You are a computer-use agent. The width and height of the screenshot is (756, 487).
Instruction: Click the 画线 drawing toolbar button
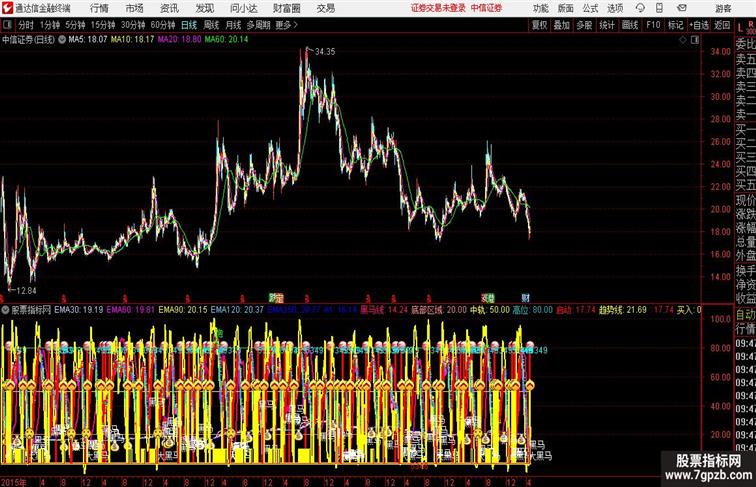[x=630, y=25]
